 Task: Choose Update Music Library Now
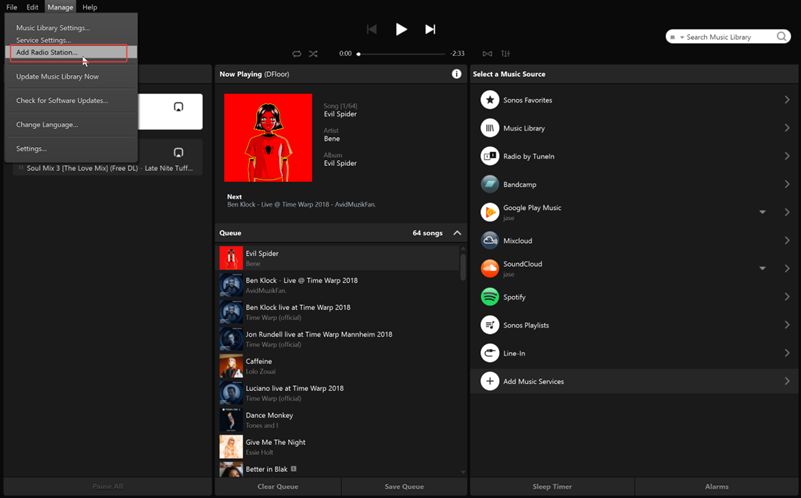[x=71, y=76]
